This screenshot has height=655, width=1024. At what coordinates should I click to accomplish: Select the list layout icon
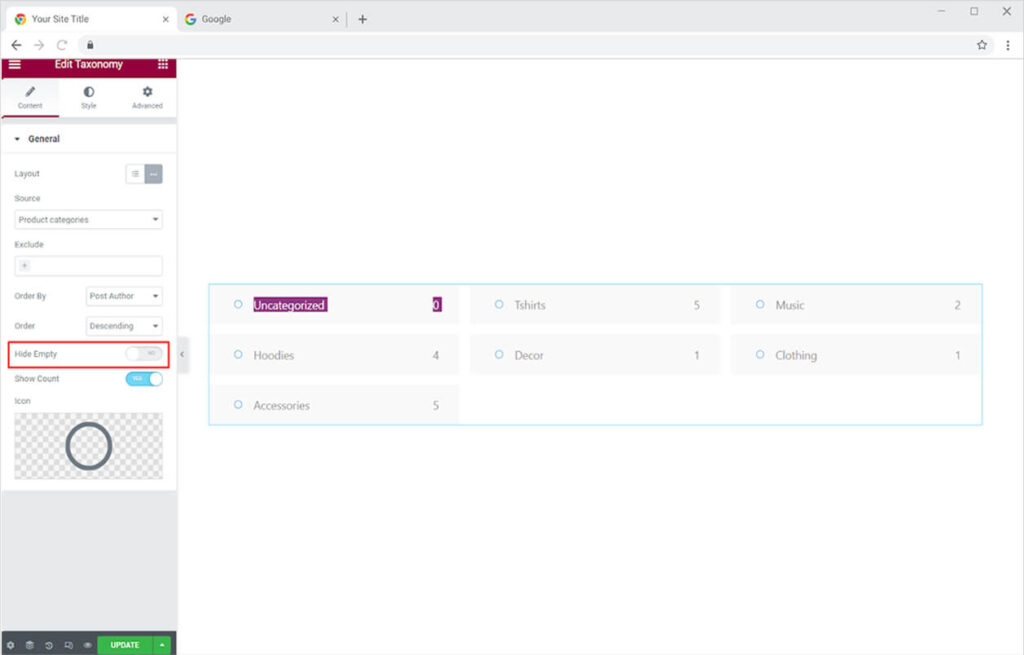(135, 174)
